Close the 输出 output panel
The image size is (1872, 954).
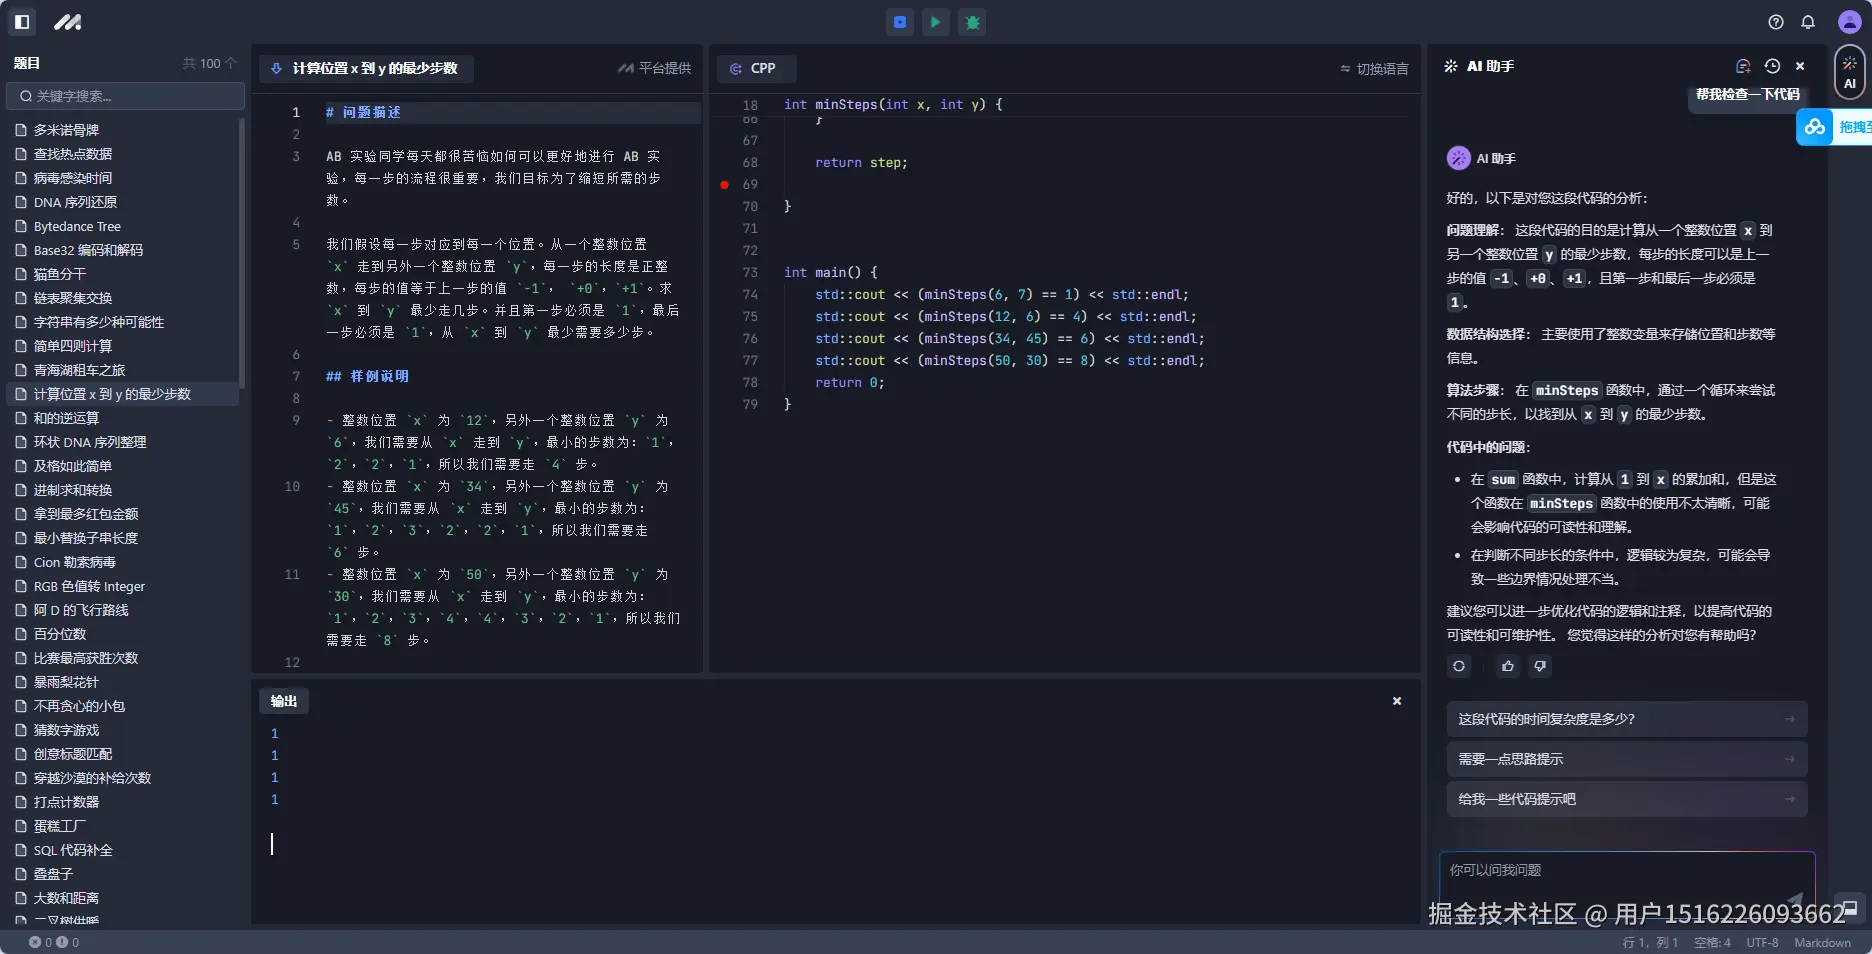(x=1397, y=701)
